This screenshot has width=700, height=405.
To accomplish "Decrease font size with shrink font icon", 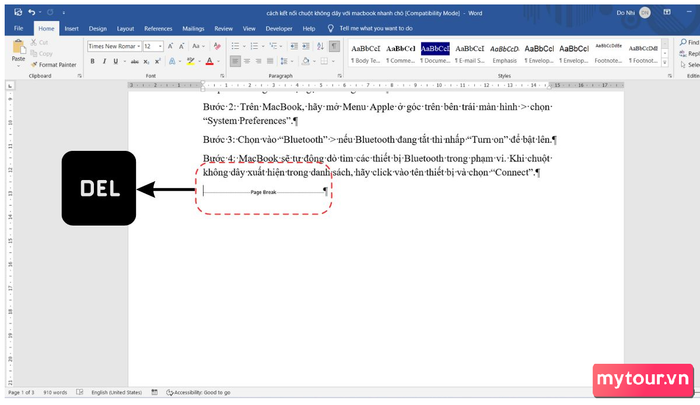I will tap(182, 46).
